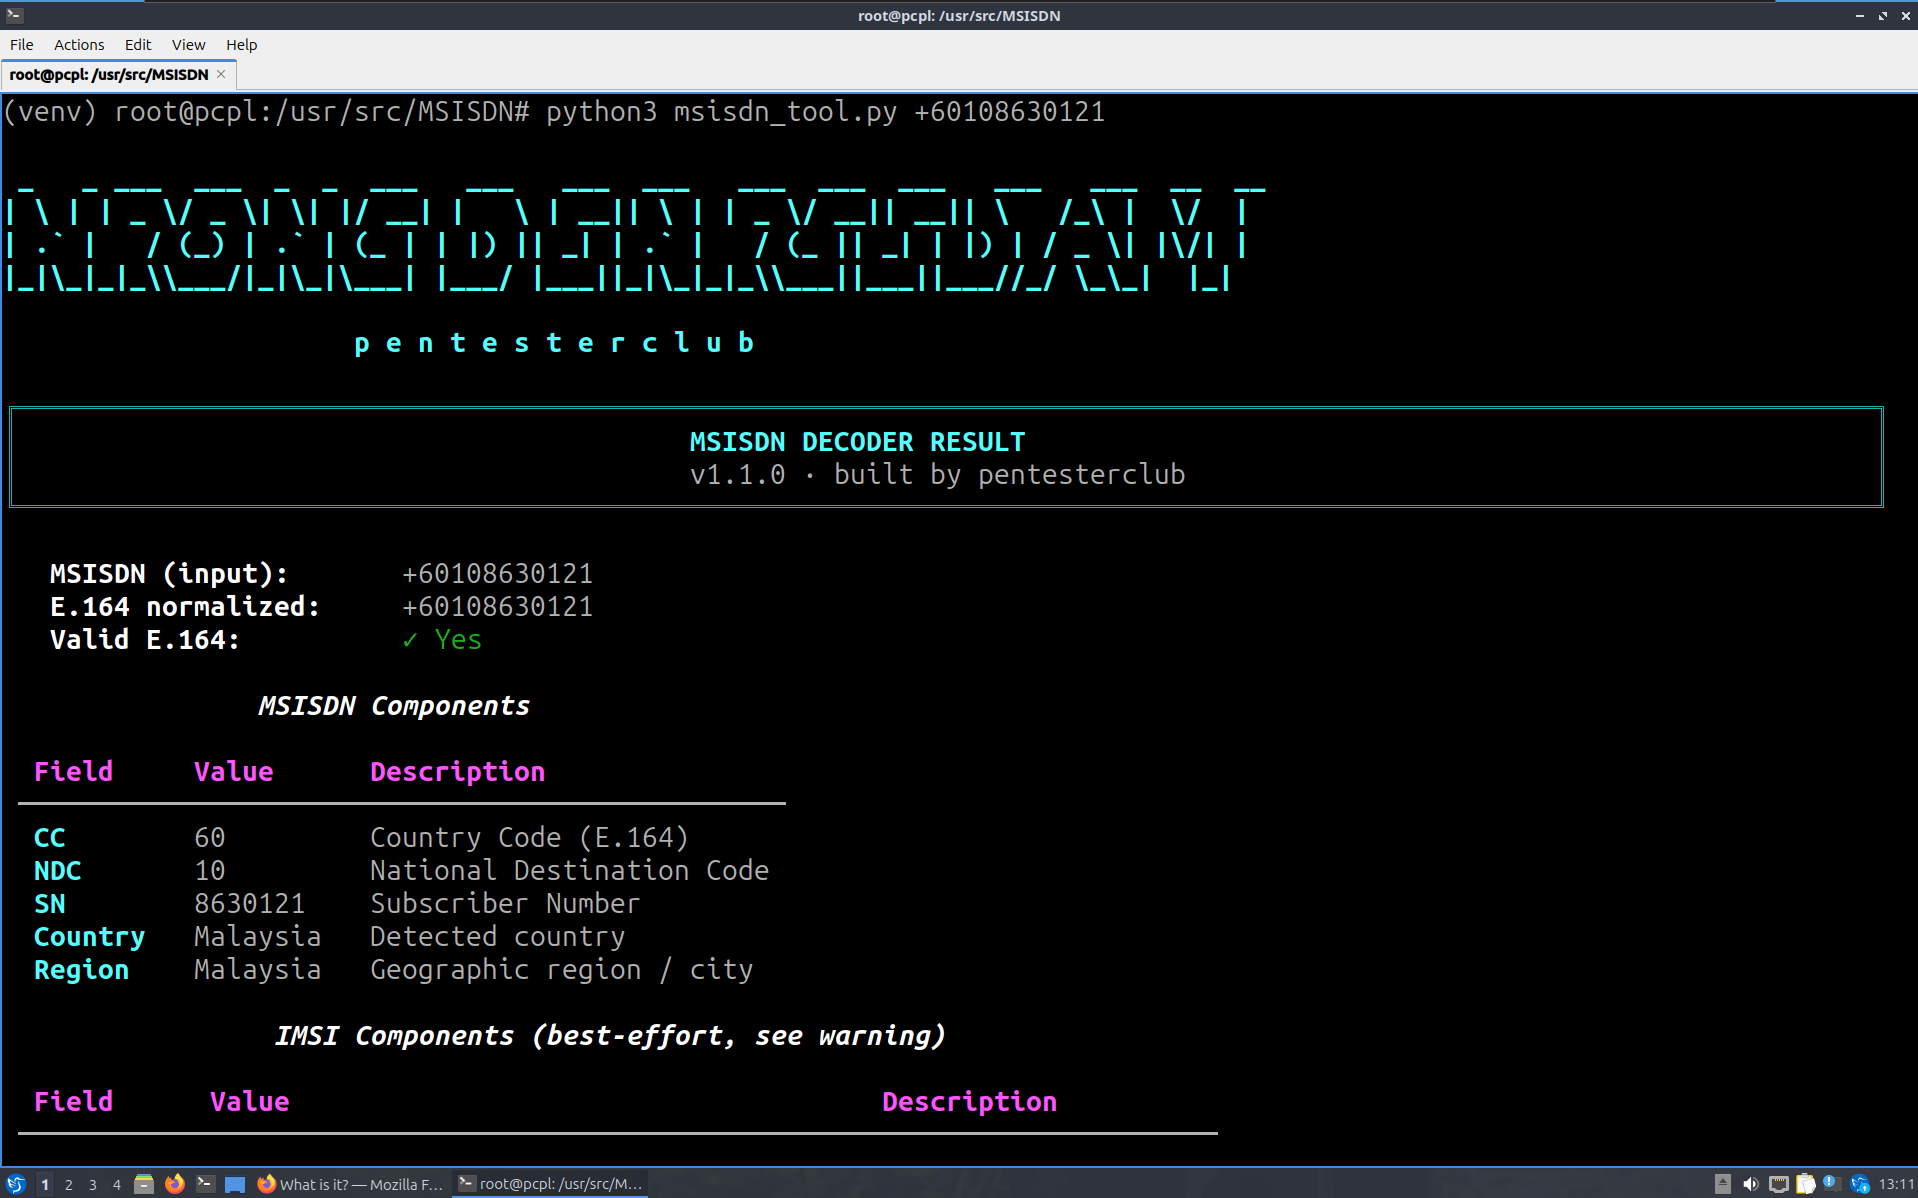Click the Subscriber Number description
This screenshot has width=1918, height=1198.
click(x=505, y=904)
